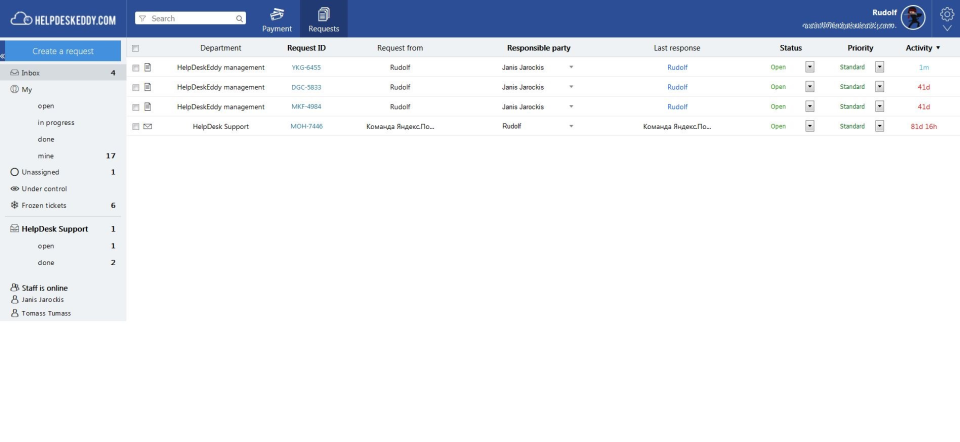Click the settings gear icon
Screen dimensions: 960x442
click(947, 14)
